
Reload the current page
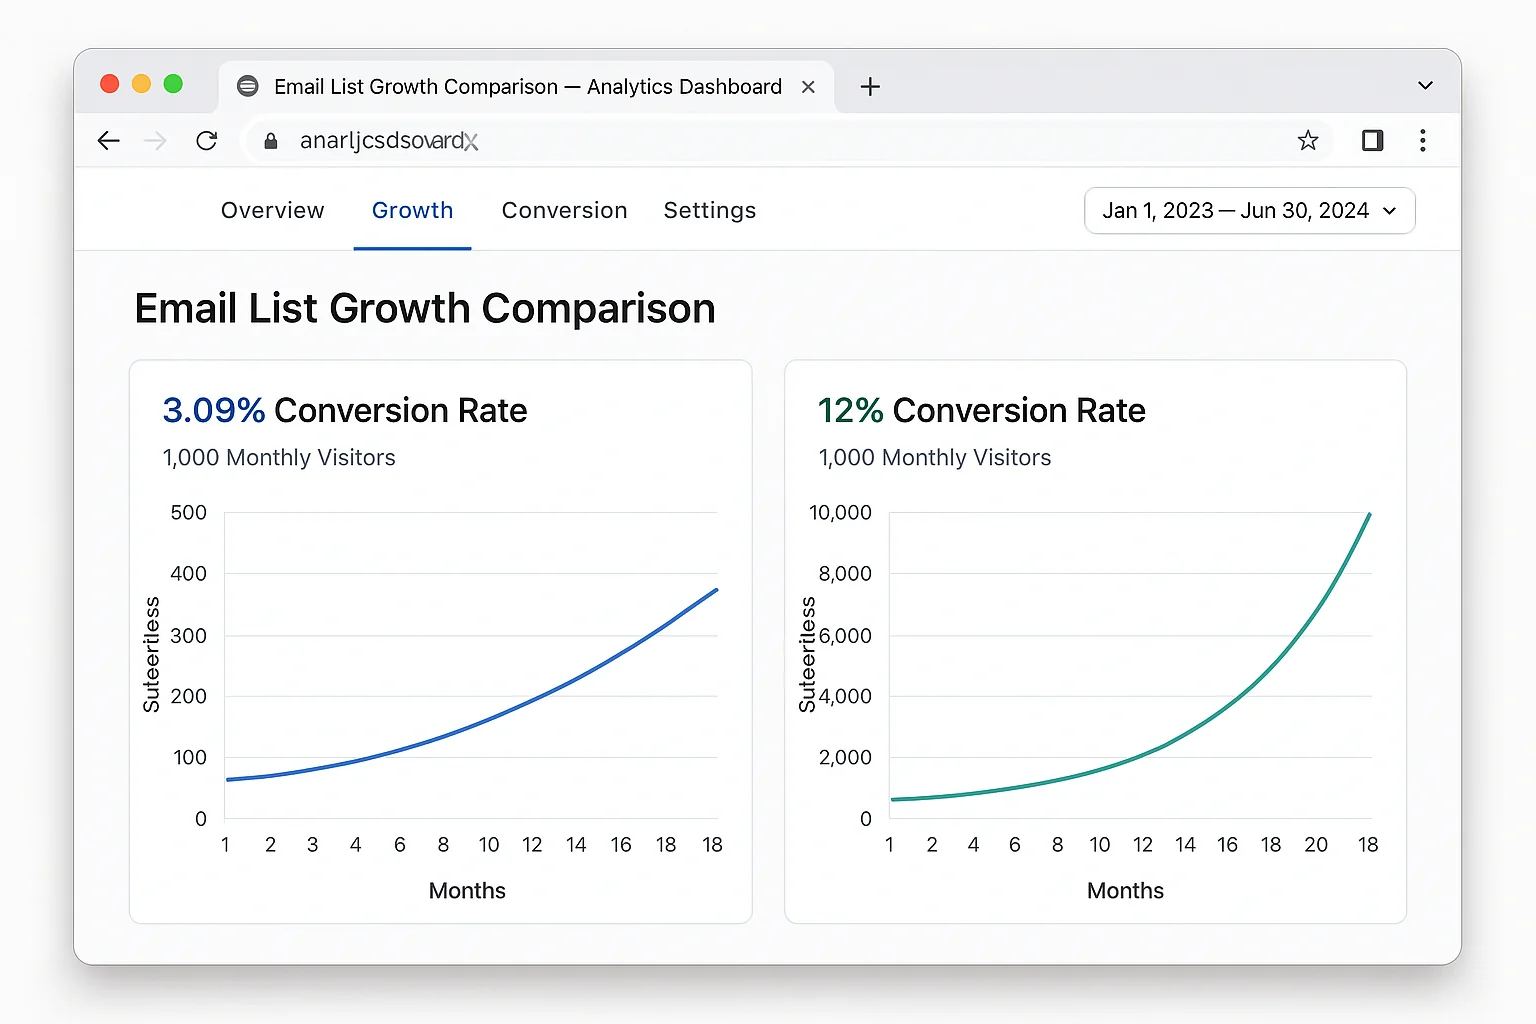(x=207, y=140)
